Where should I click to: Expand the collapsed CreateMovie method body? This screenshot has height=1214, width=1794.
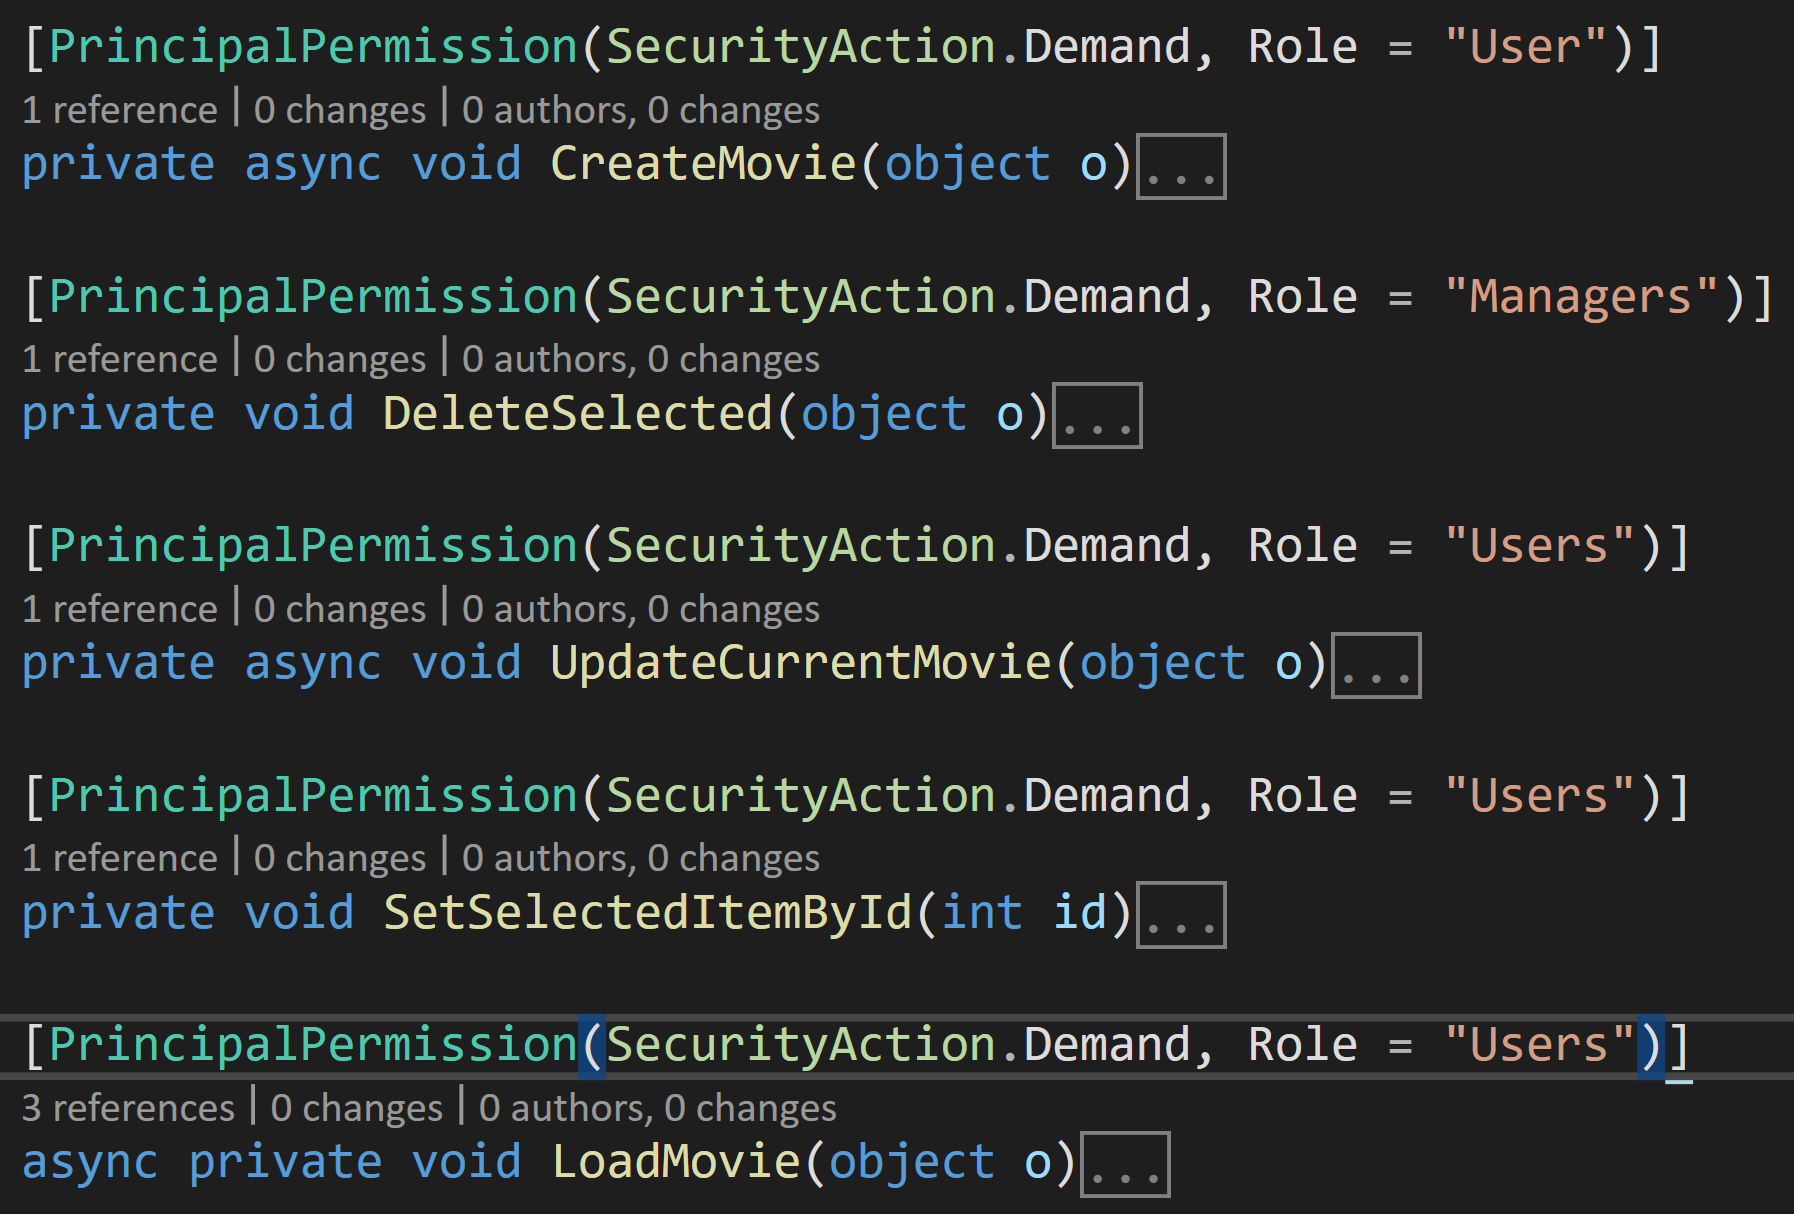(1181, 167)
